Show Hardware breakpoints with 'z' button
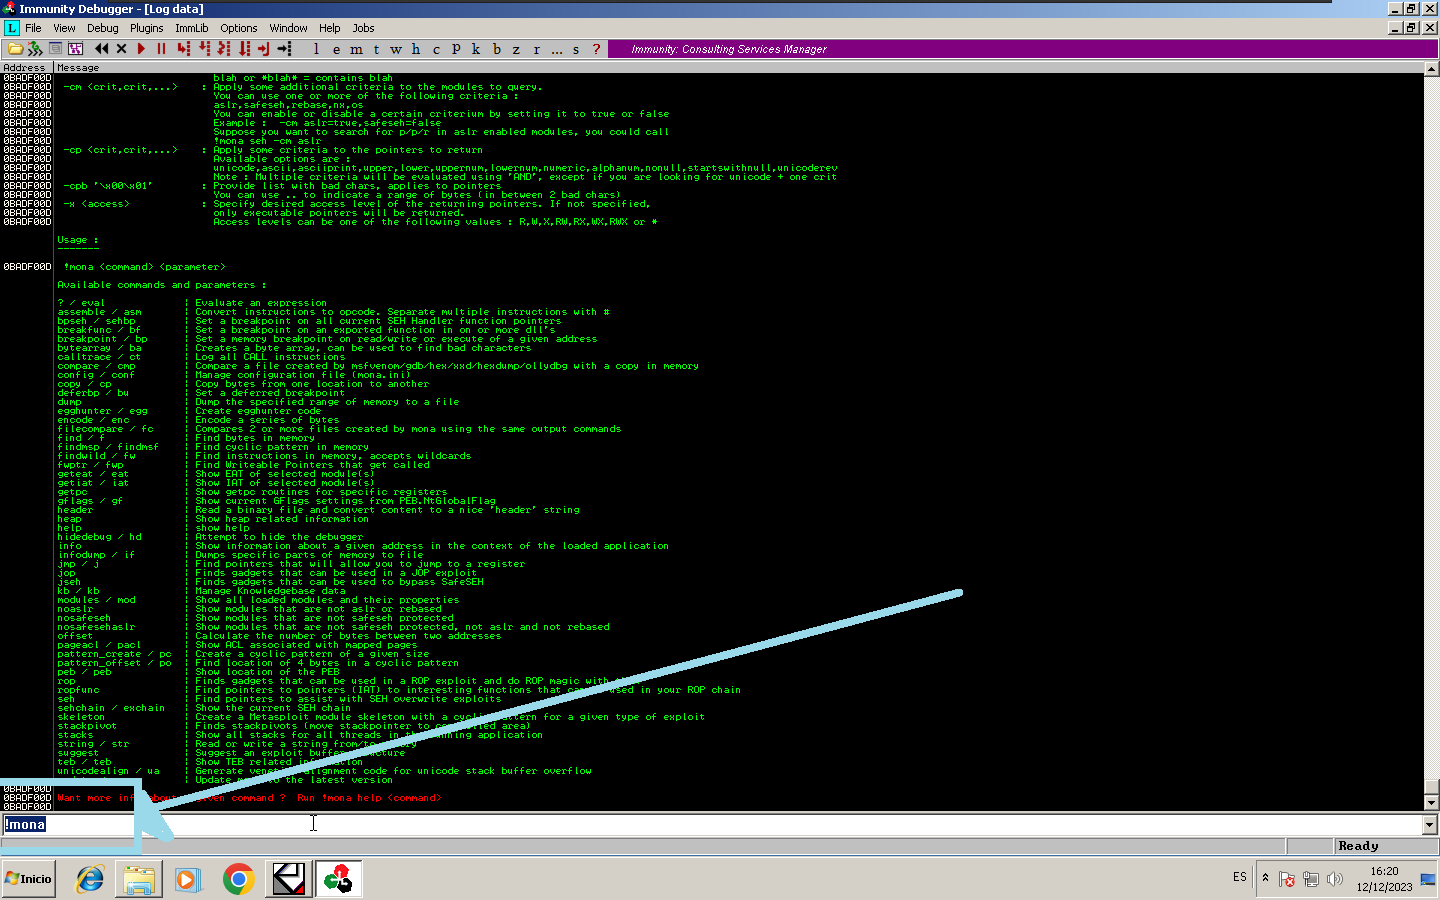The width and height of the screenshot is (1440, 900). (x=516, y=49)
